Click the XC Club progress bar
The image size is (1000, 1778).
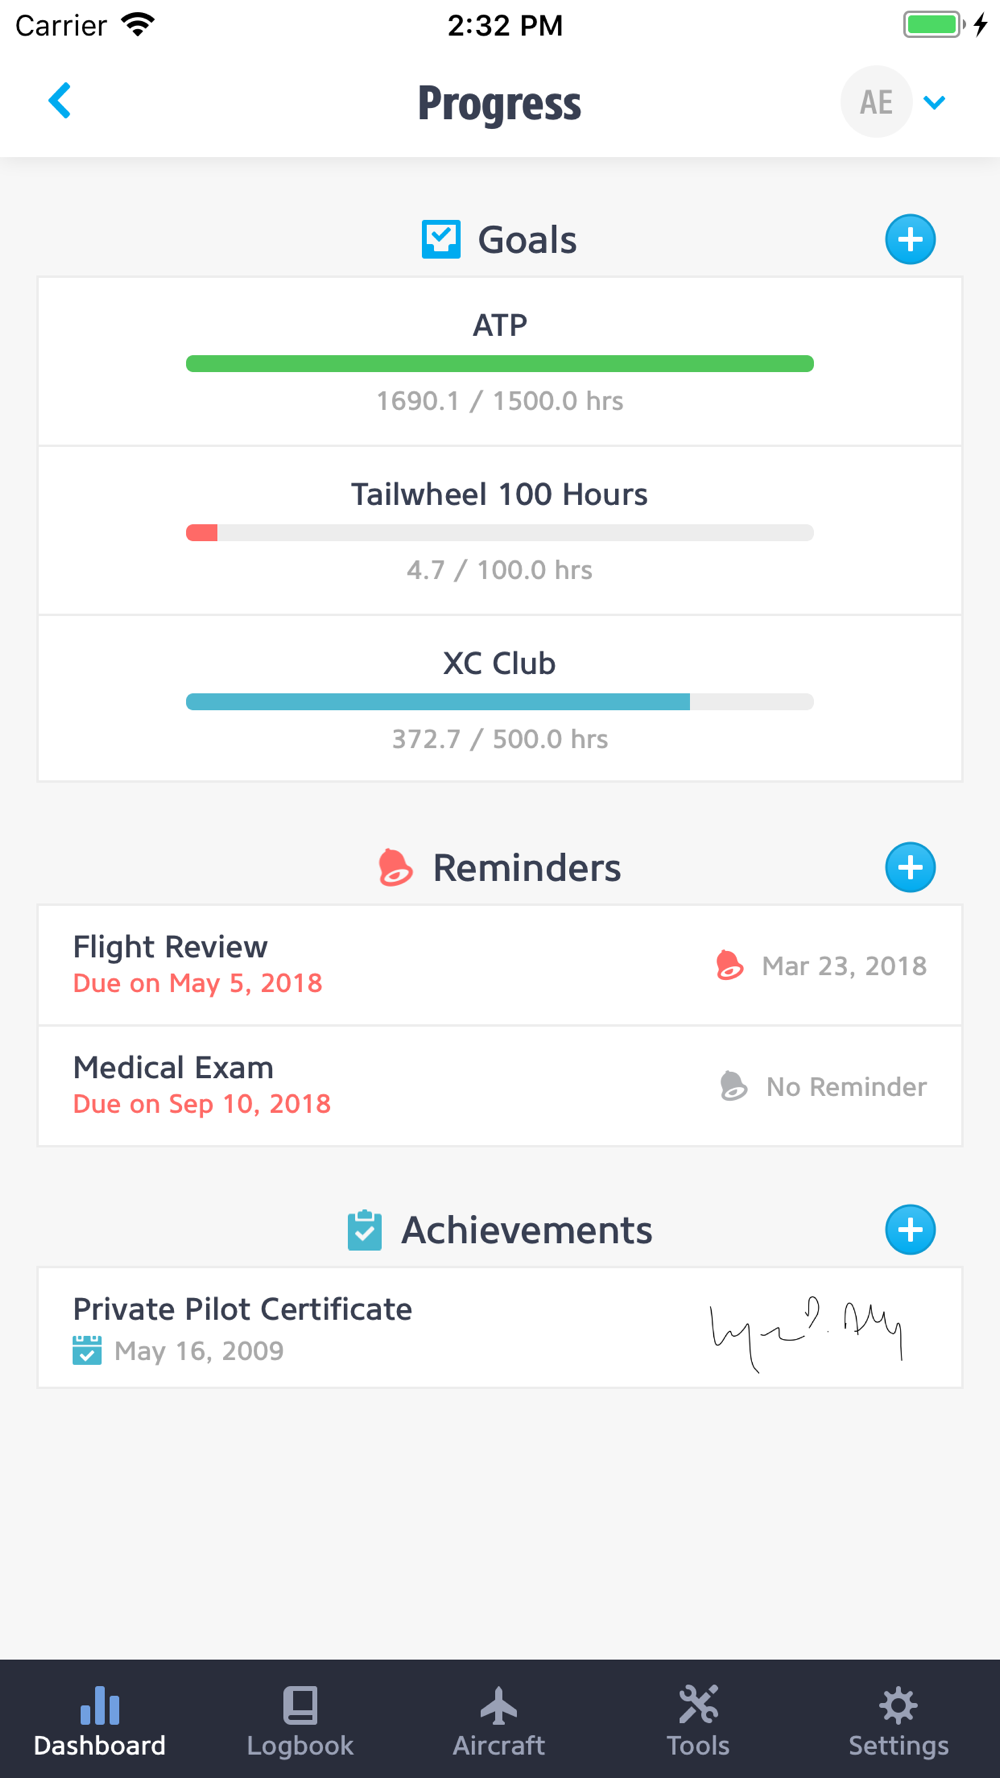(x=499, y=702)
